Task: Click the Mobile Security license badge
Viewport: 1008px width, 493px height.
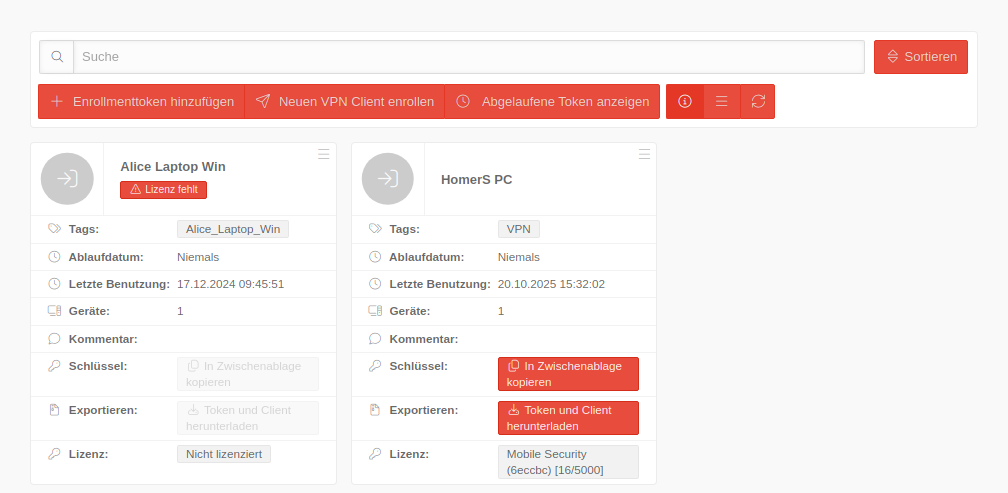Action: pos(568,462)
